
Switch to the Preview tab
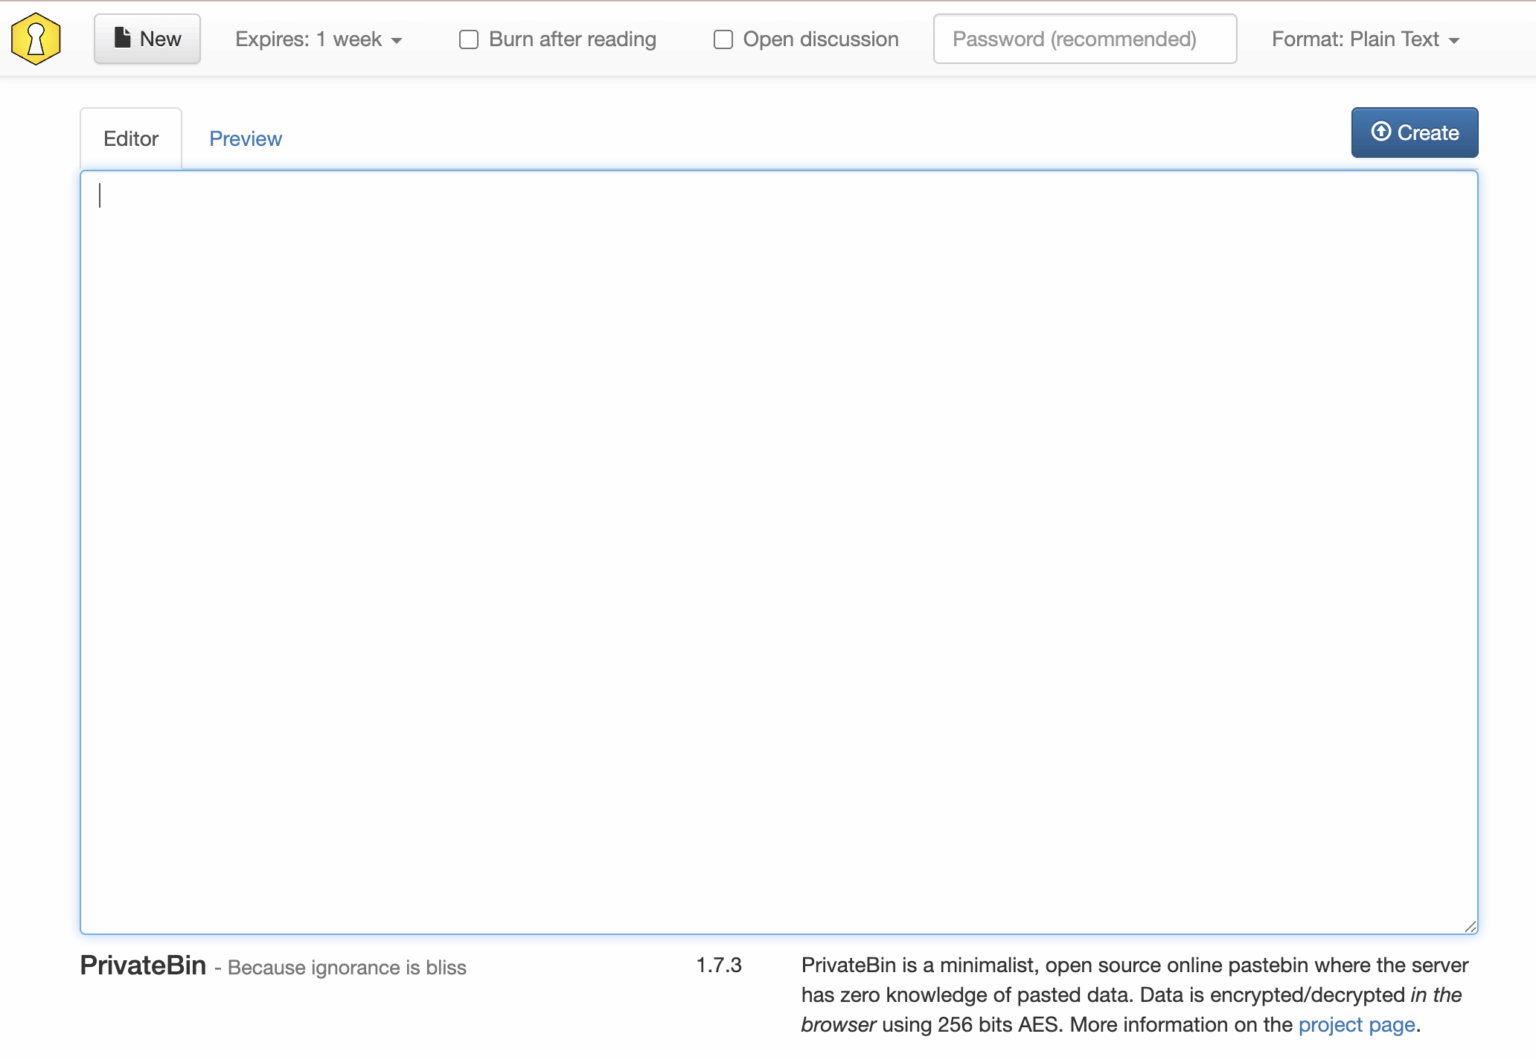245,138
